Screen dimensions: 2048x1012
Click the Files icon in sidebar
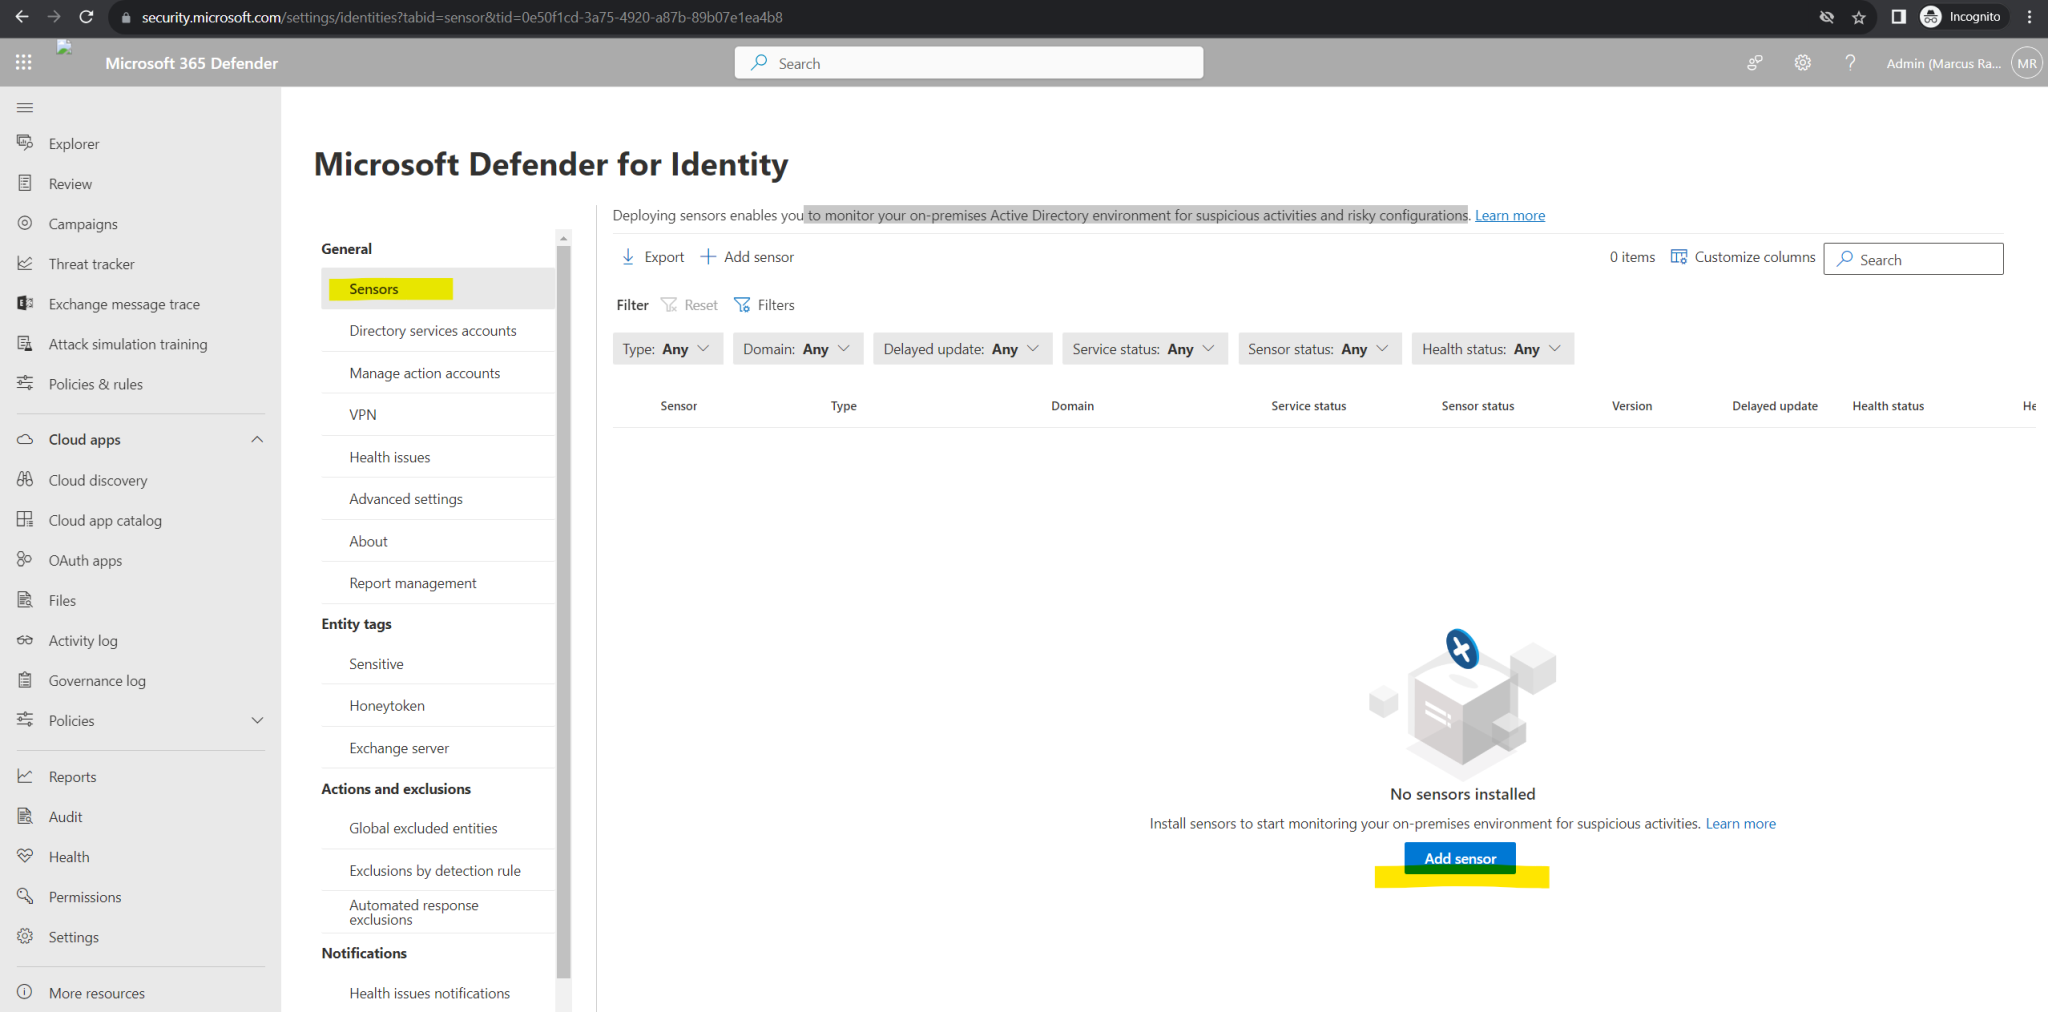(x=25, y=600)
